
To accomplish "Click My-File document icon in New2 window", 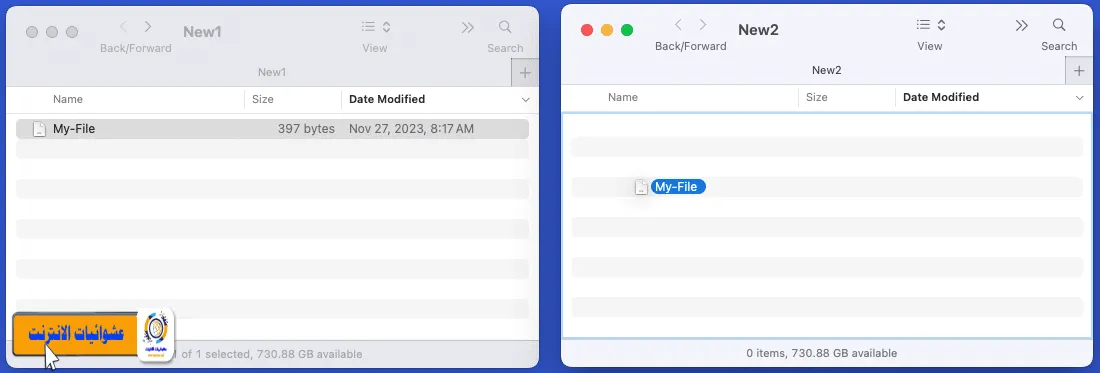I will pos(641,187).
